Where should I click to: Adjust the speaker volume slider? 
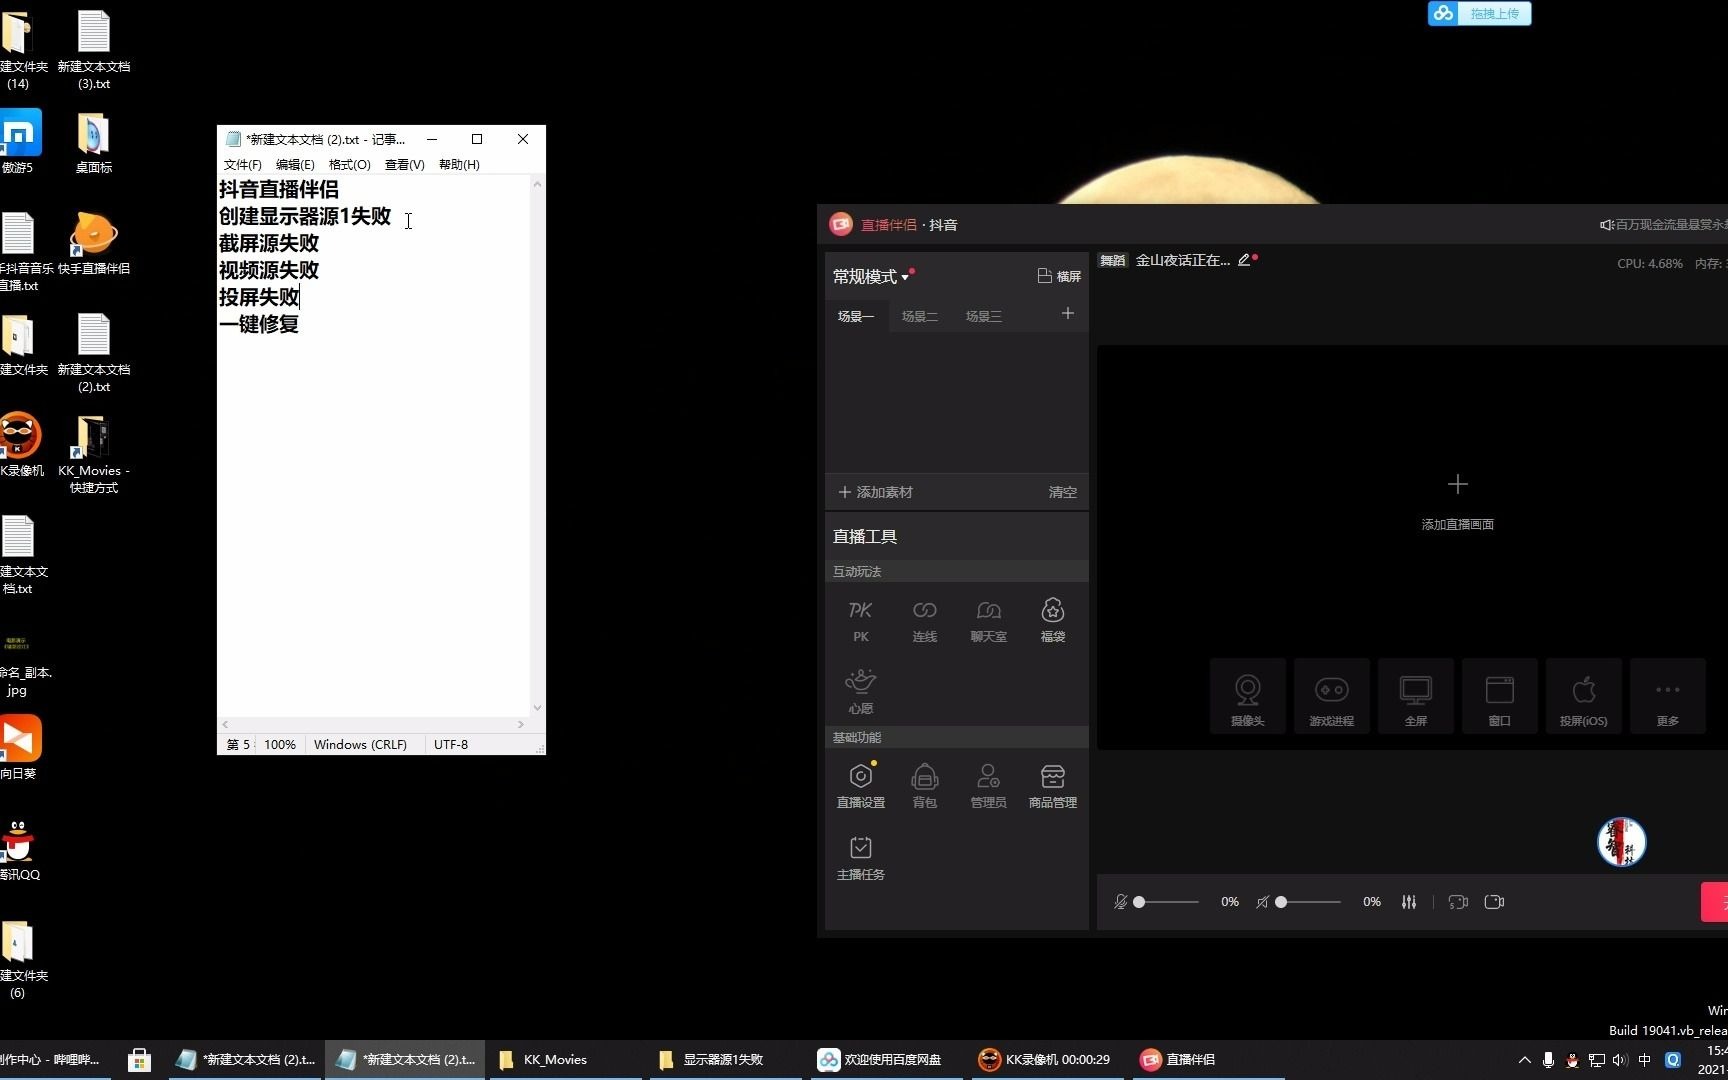tap(1308, 902)
